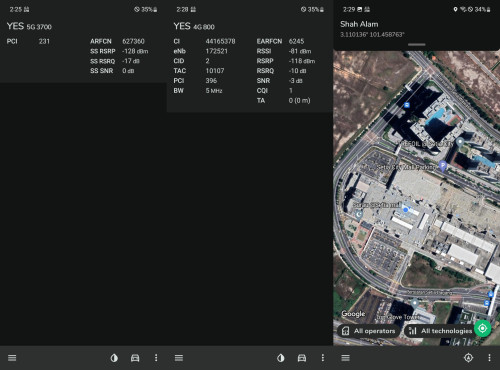Select the TA value 0 (0 m)

(299, 100)
